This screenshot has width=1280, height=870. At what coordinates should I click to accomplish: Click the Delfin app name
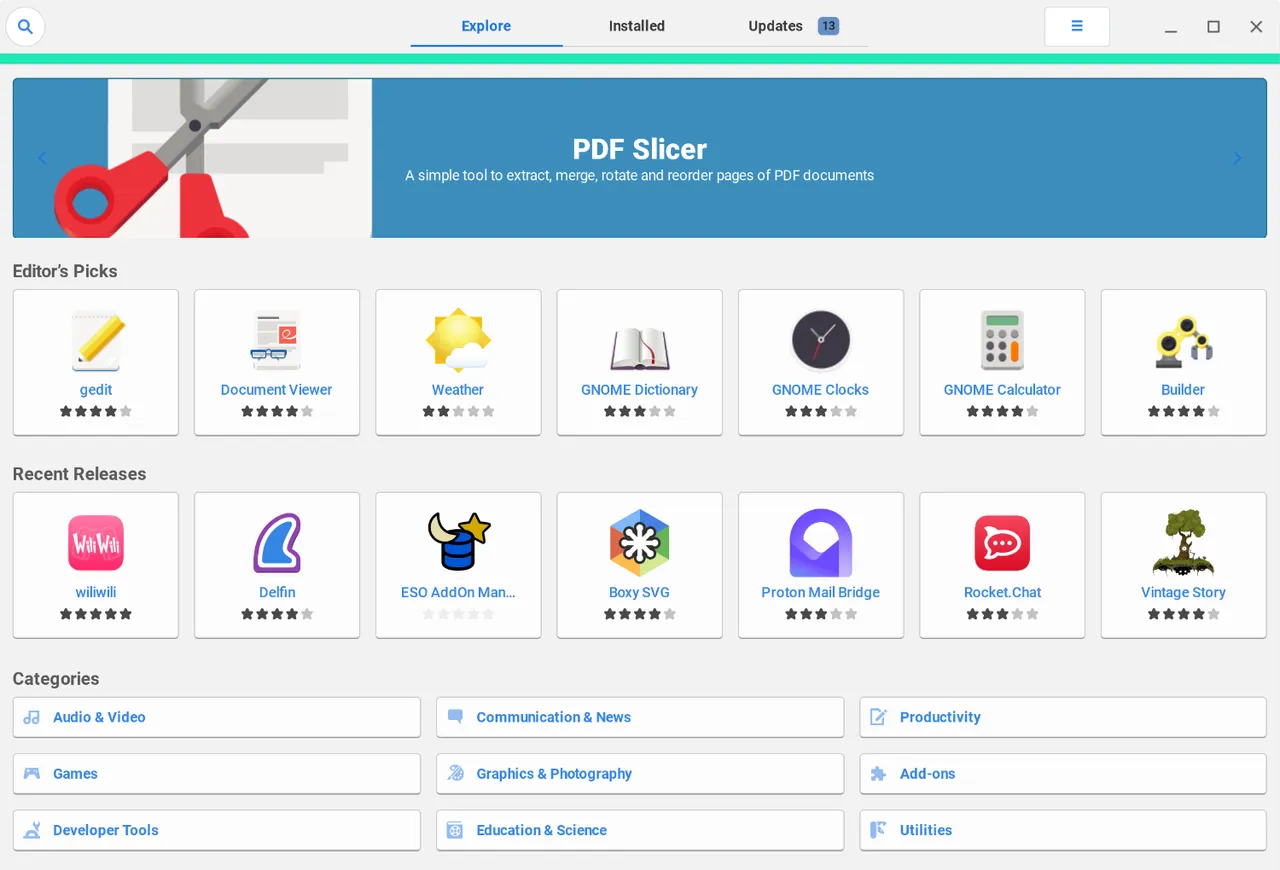click(277, 592)
